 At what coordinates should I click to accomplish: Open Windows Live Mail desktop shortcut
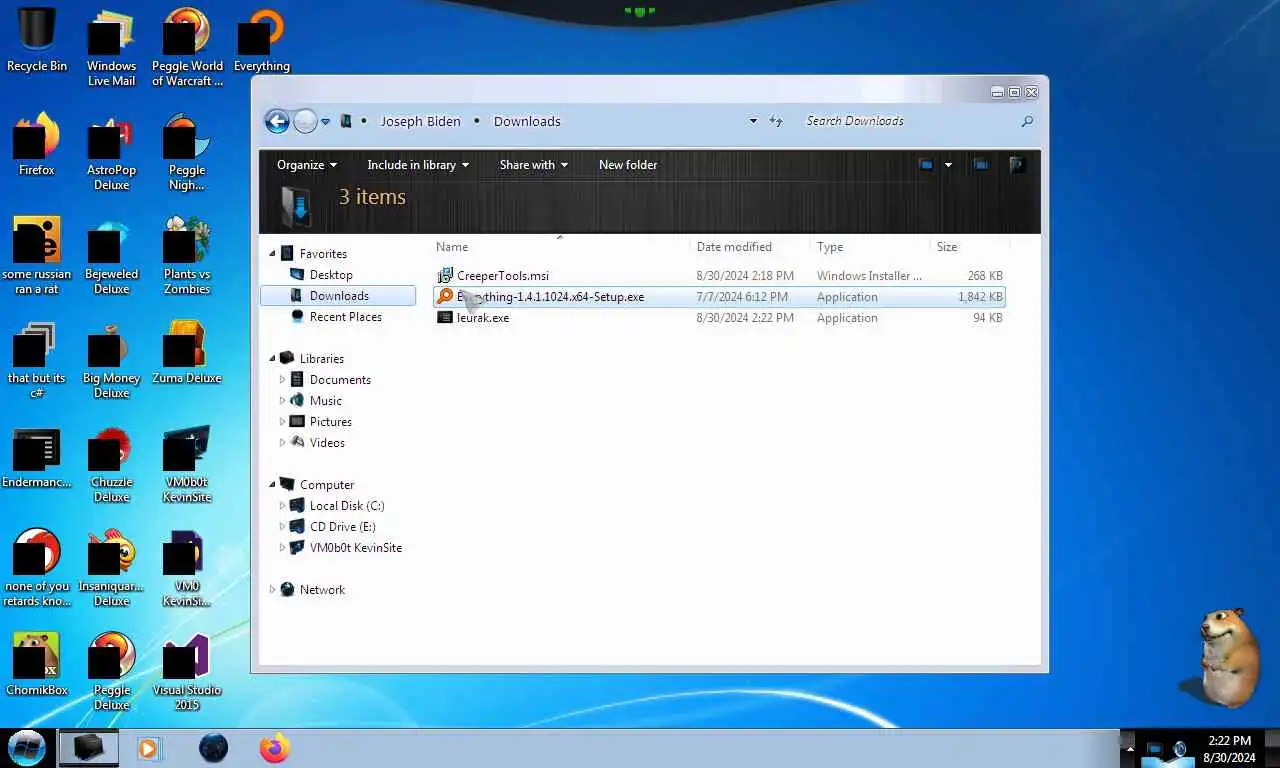click(111, 47)
